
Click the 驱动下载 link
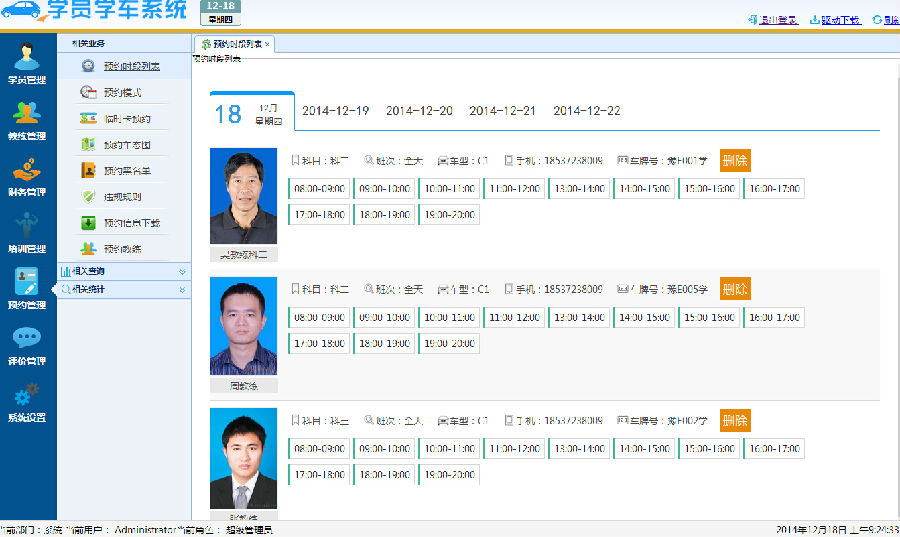(838, 20)
